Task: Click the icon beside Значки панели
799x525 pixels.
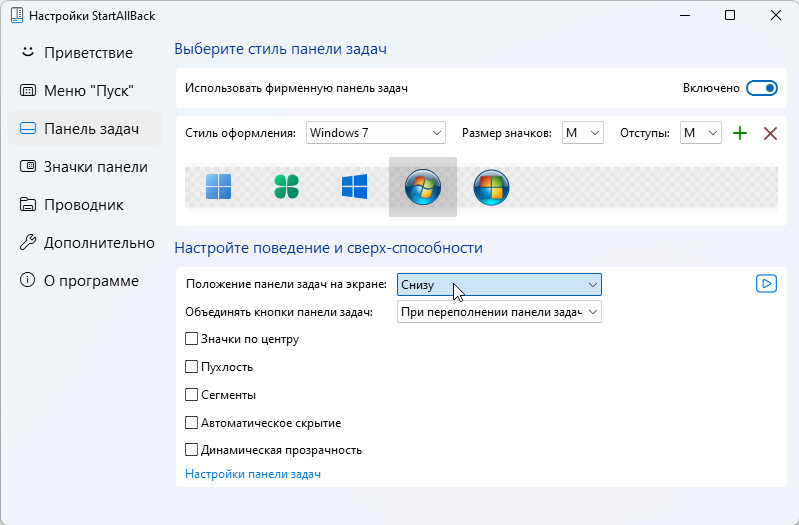Action: click(x=28, y=167)
